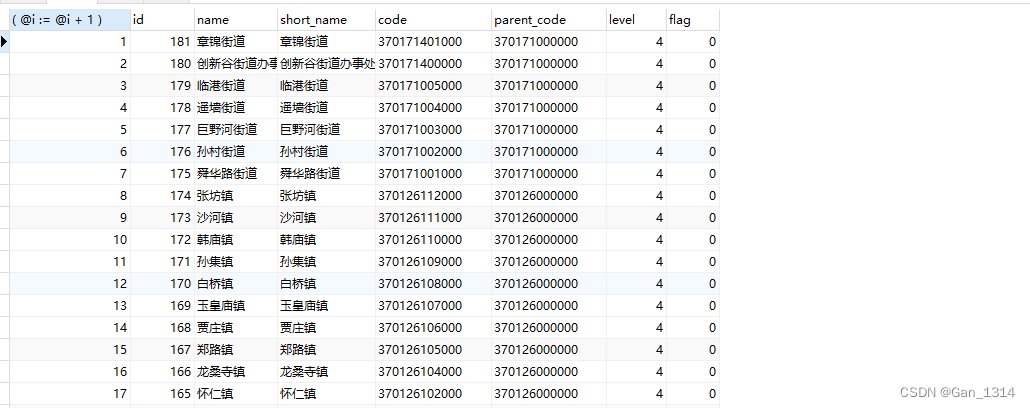Select name cell '龙桑寺镇'
Viewport: 1030px width, 408px height.
[x=236, y=372]
